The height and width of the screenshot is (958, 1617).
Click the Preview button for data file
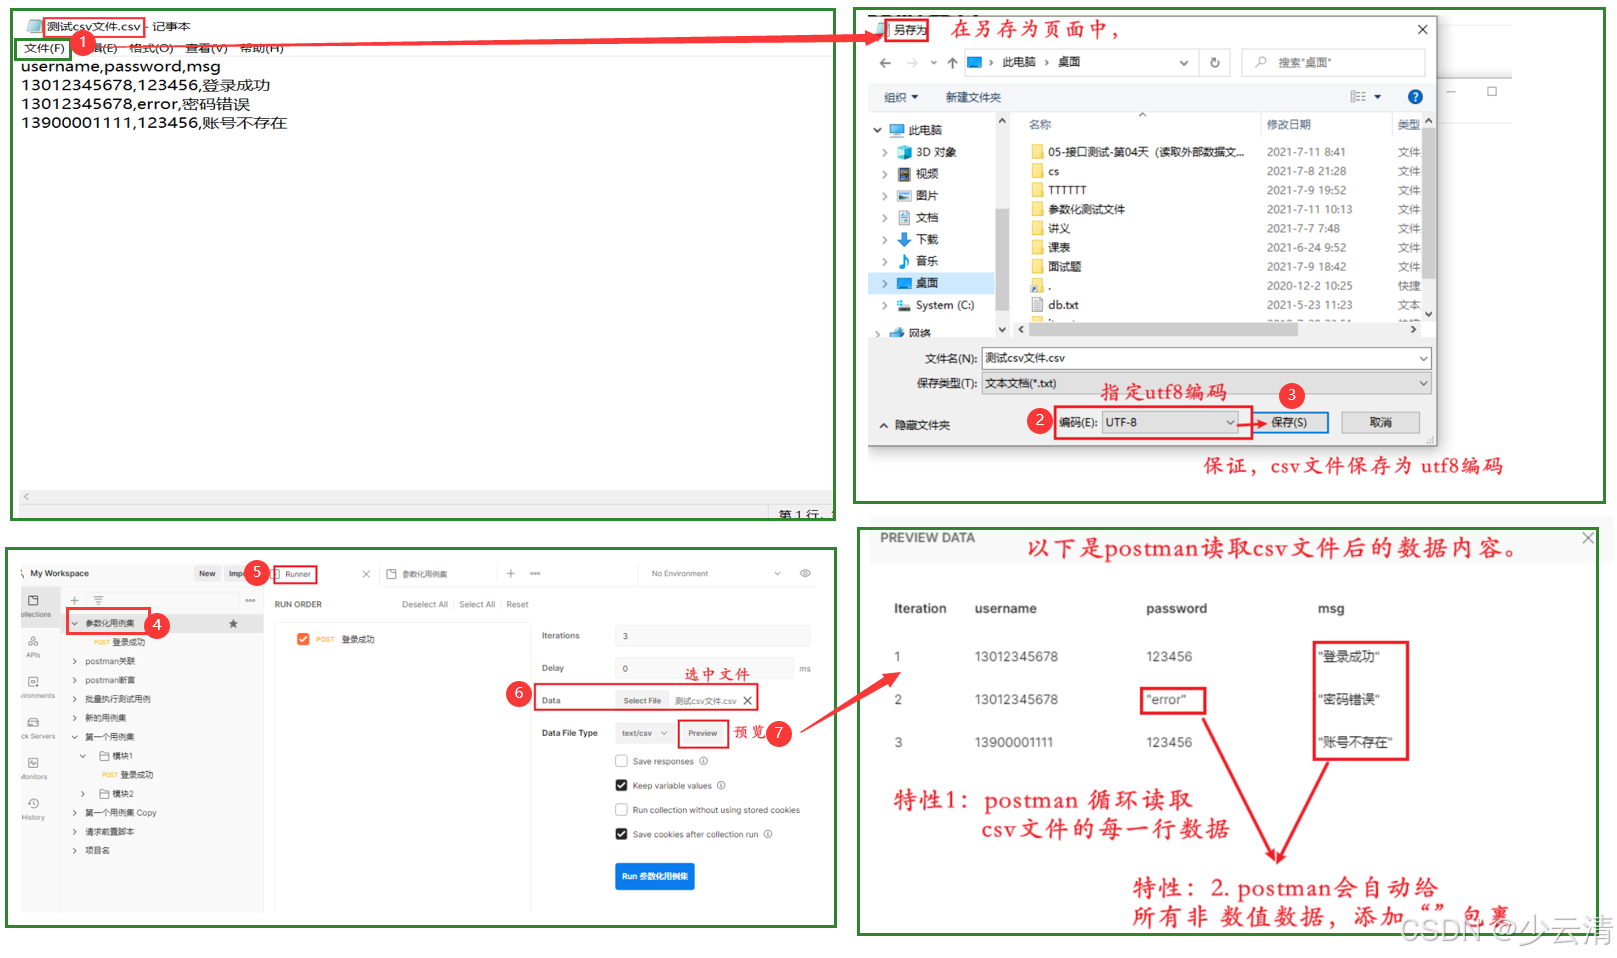tap(703, 733)
